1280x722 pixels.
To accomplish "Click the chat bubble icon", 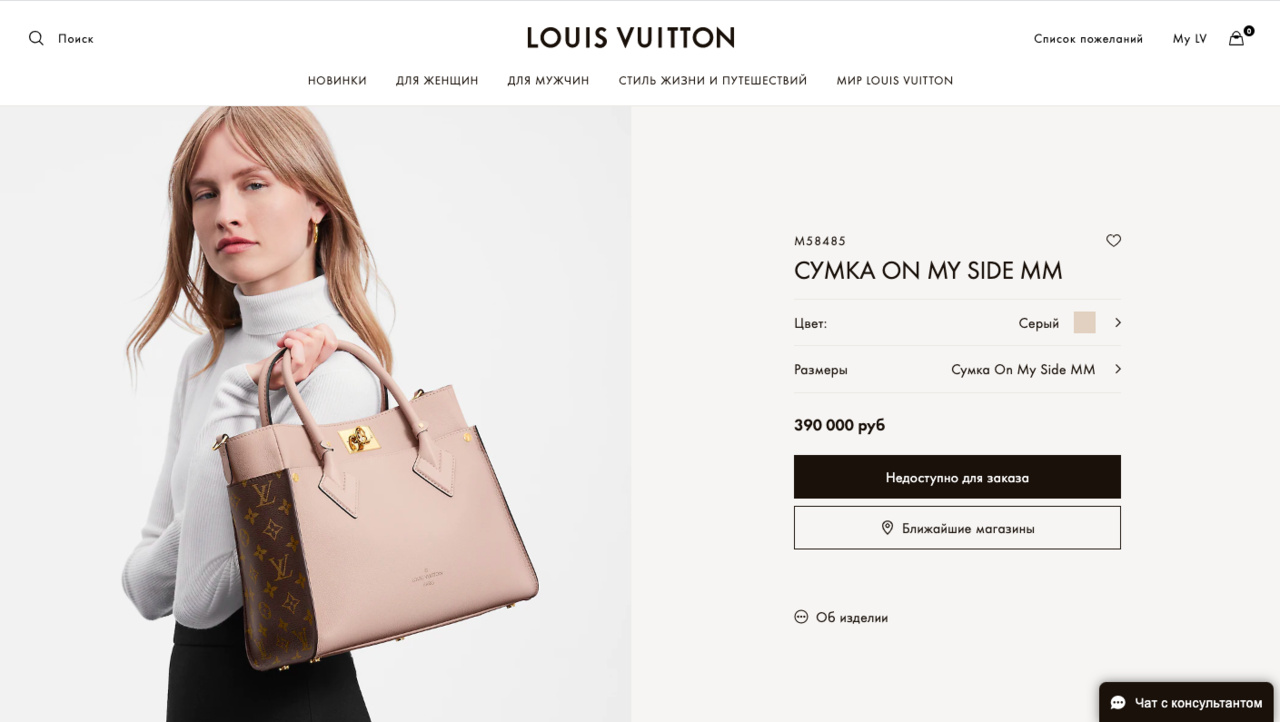I will pos(1118,703).
